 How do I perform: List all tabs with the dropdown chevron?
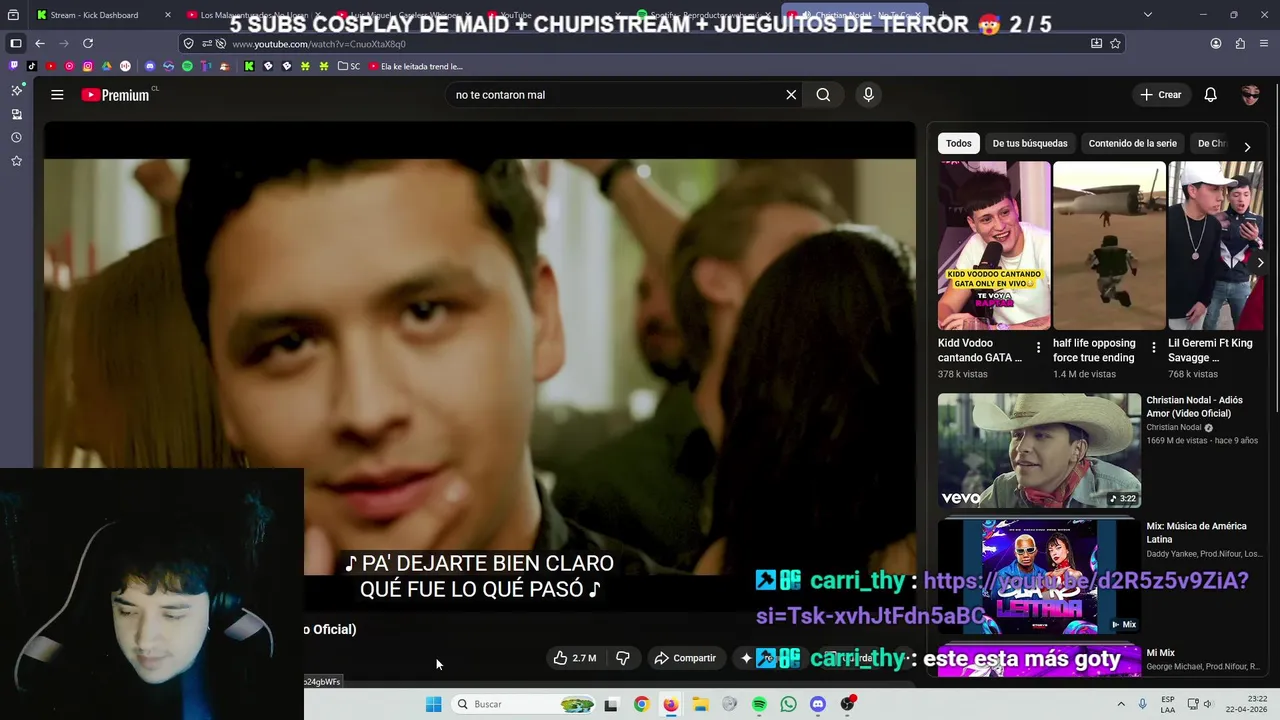[x=1147, y=15]
